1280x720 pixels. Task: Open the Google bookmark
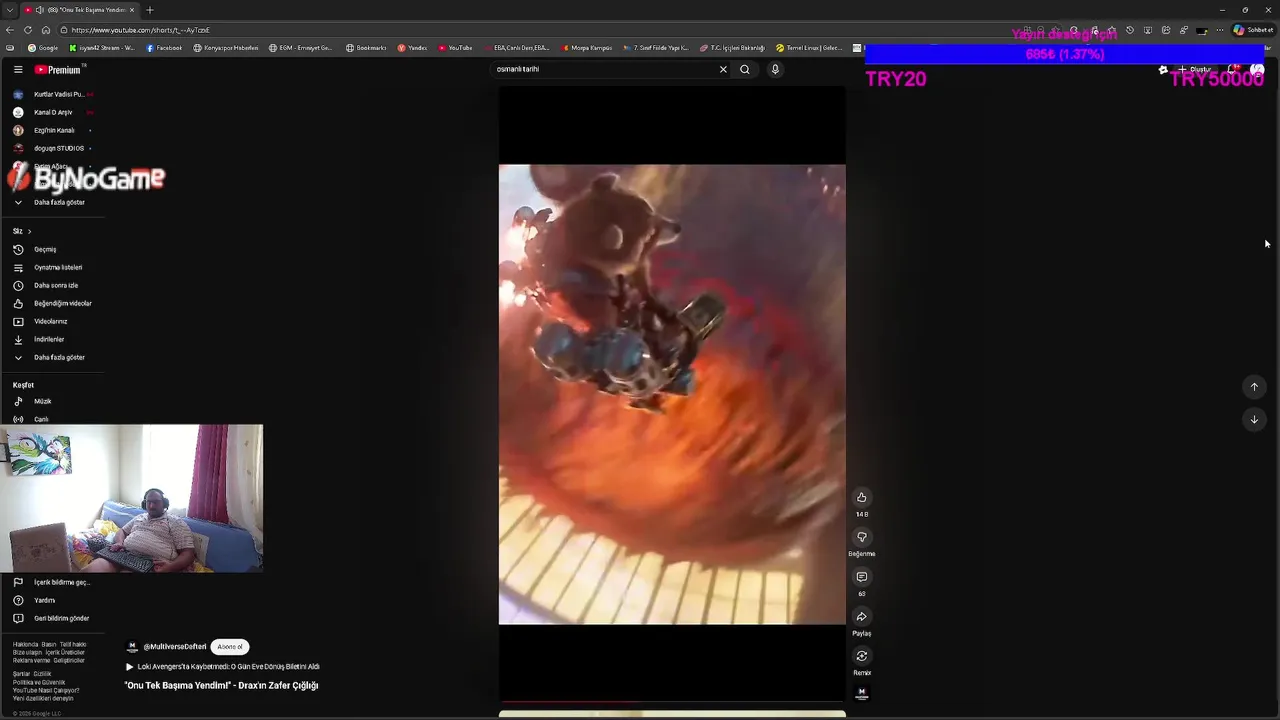tap(43, 47)
